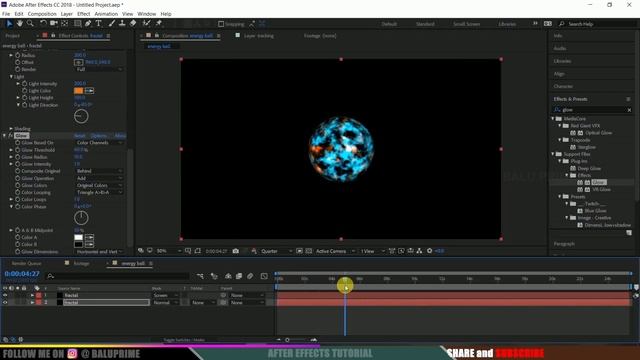Switch to the Standard workspace
The height and width of the screenshot is (360, 640).
click(425, 24)
